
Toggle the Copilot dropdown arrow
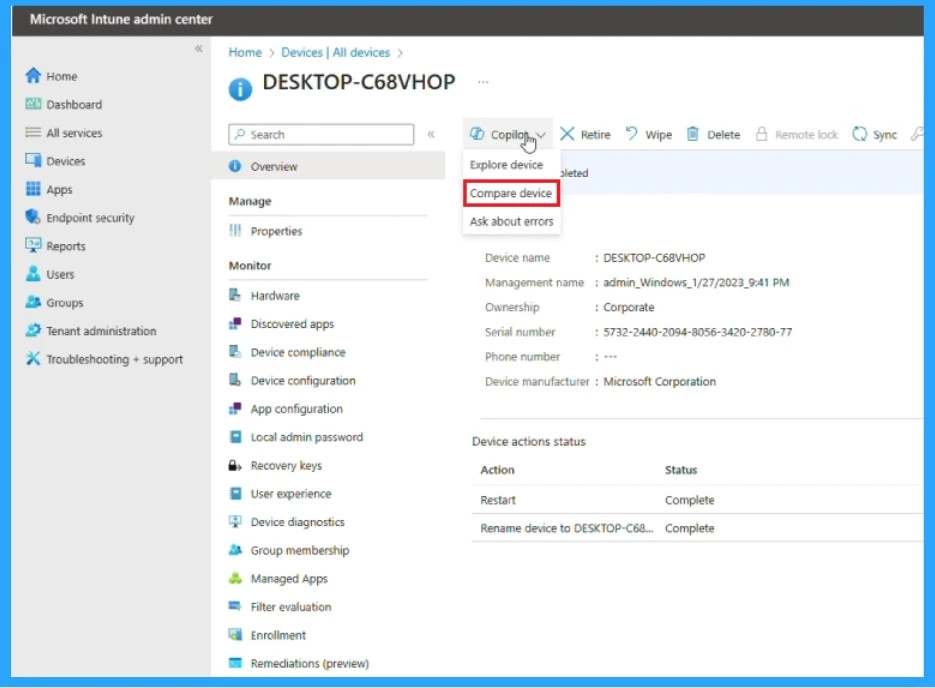click(541, 135)
